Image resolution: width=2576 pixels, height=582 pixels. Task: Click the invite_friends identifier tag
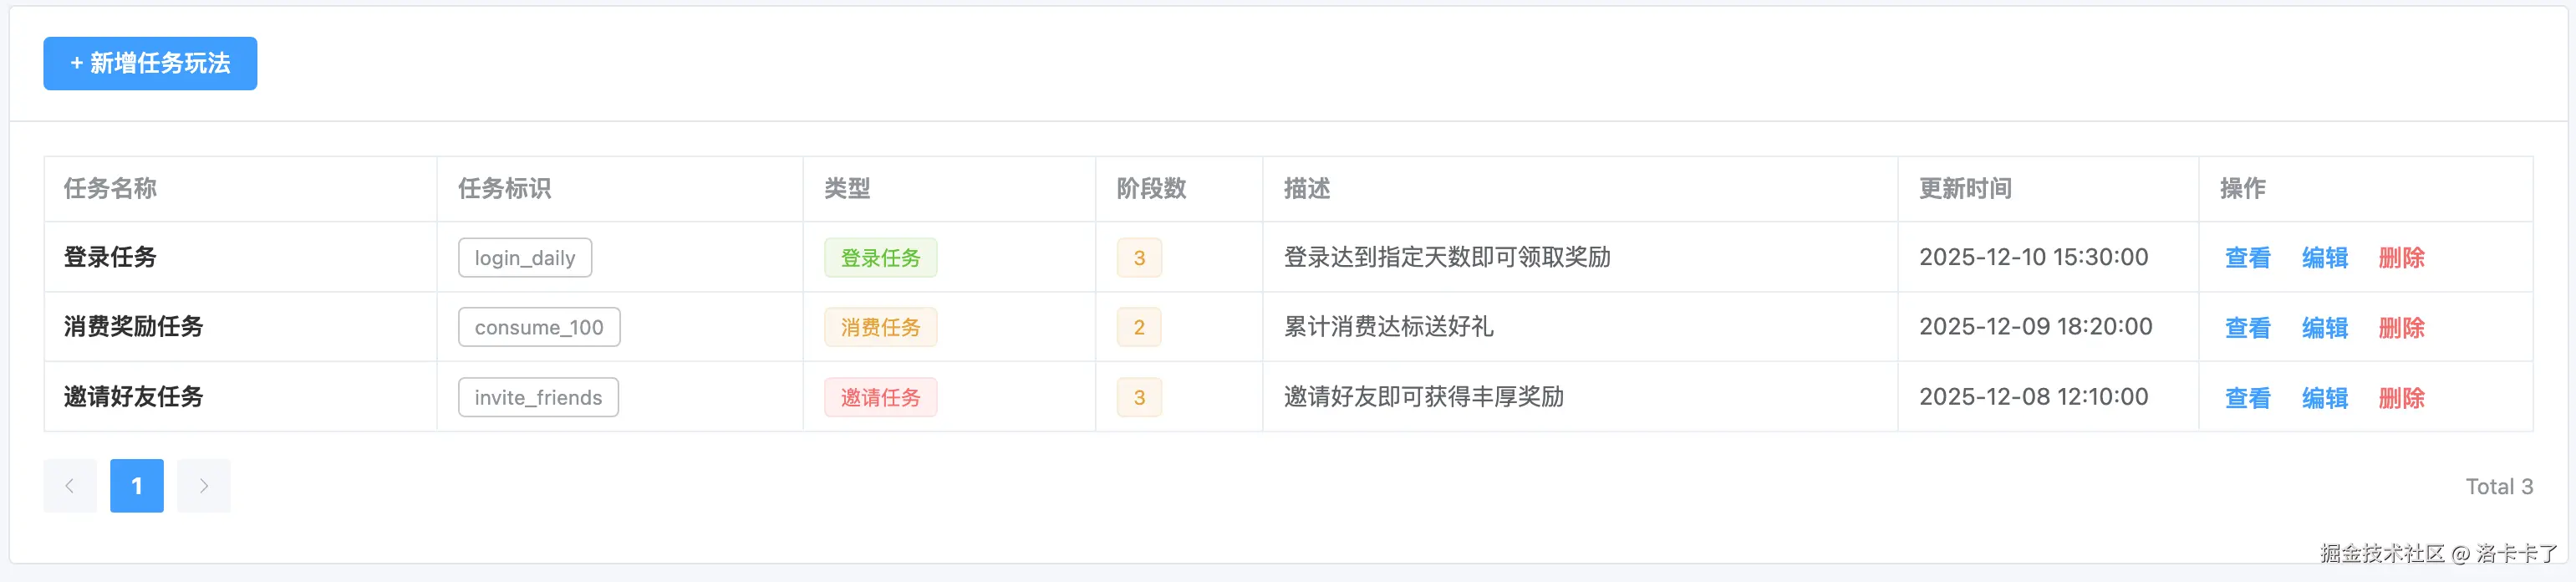[538, 397]
